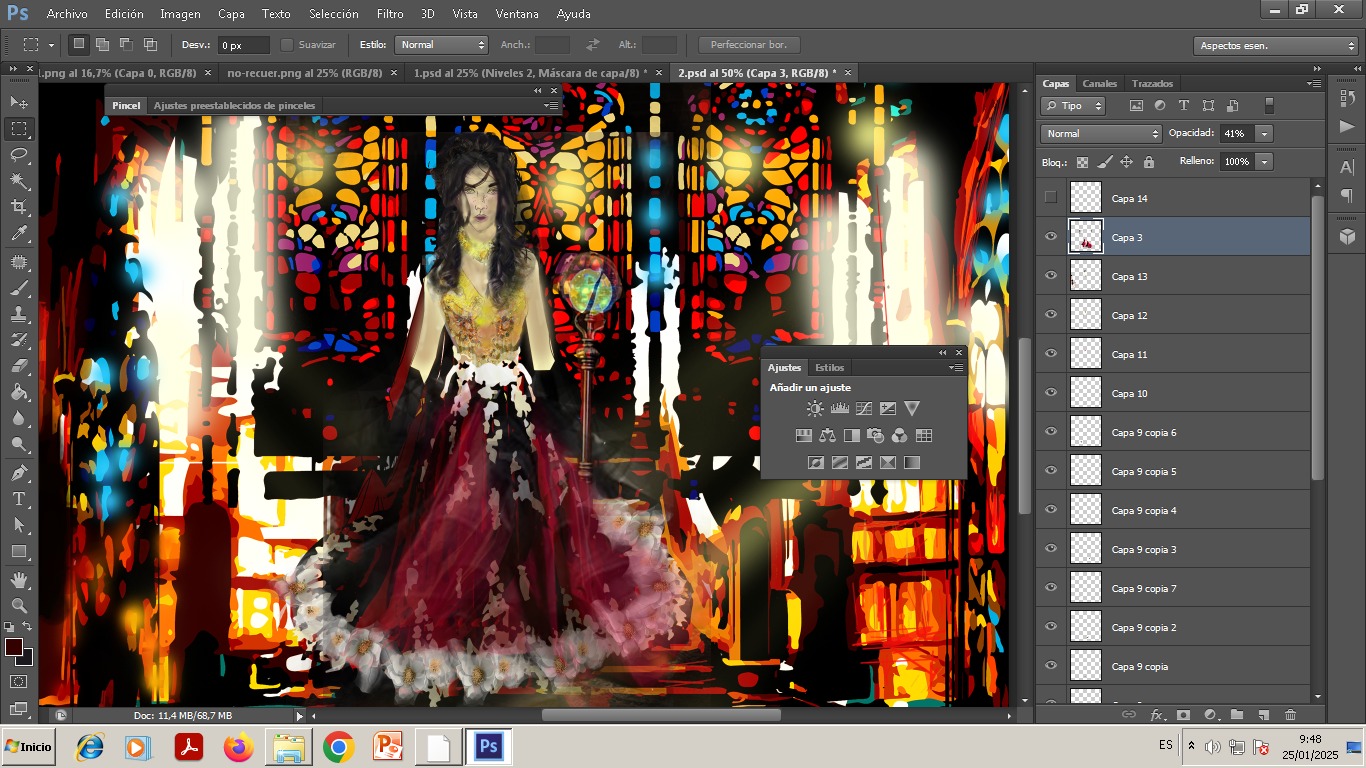This screenshot has height=768, width=1366.
Task: Open the 3D panel cube icon
Action: click(1347, 236)
